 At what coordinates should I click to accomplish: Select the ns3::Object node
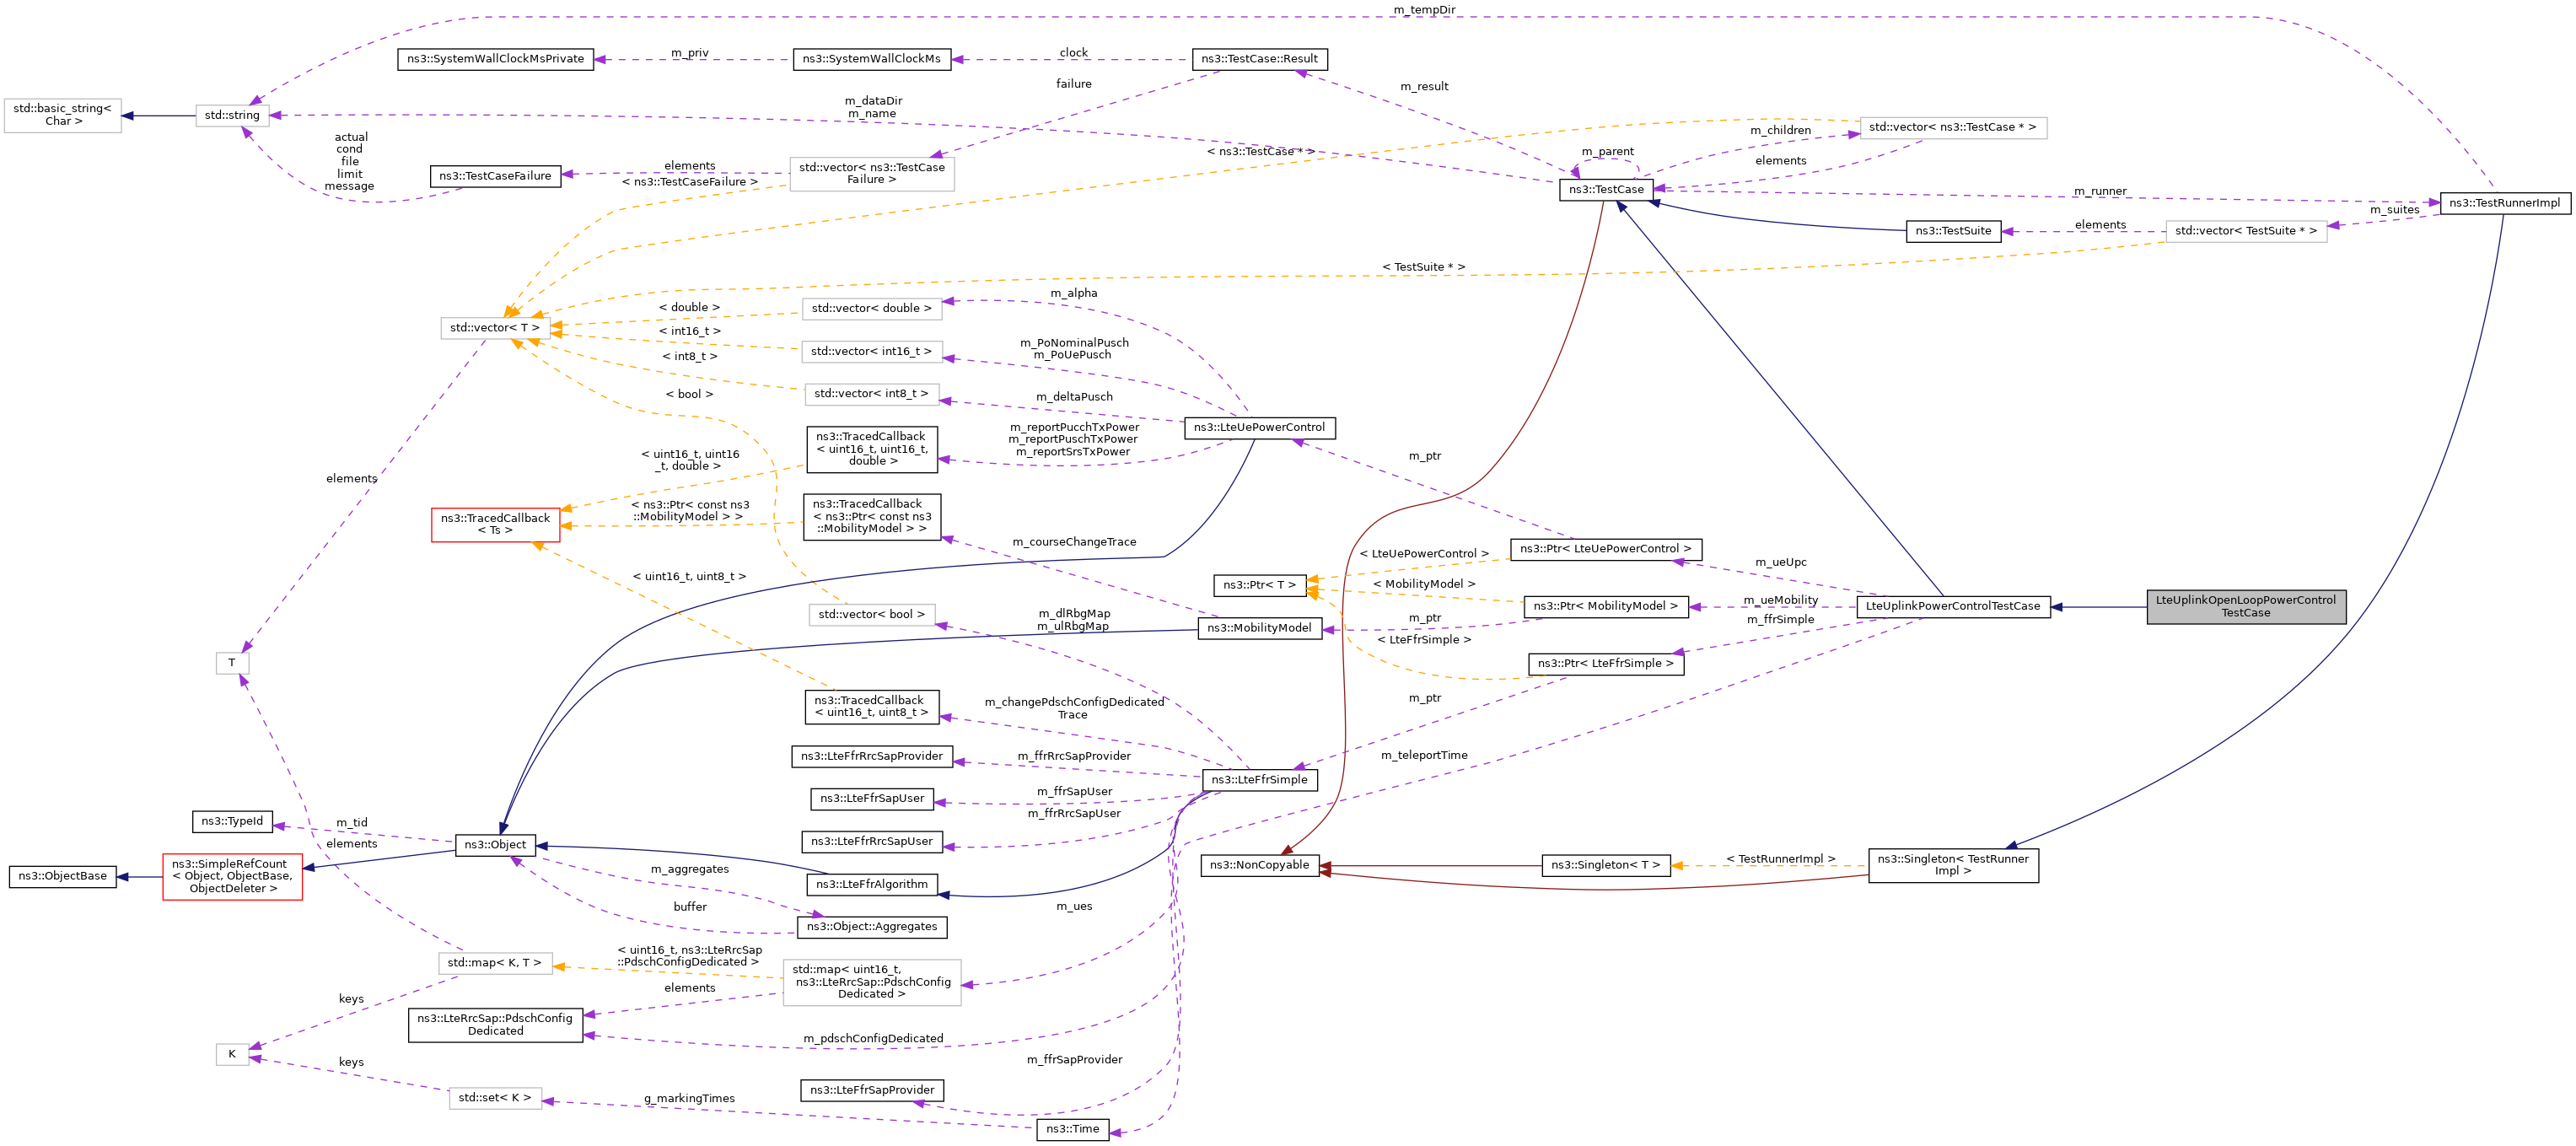(x=495, y=845)
